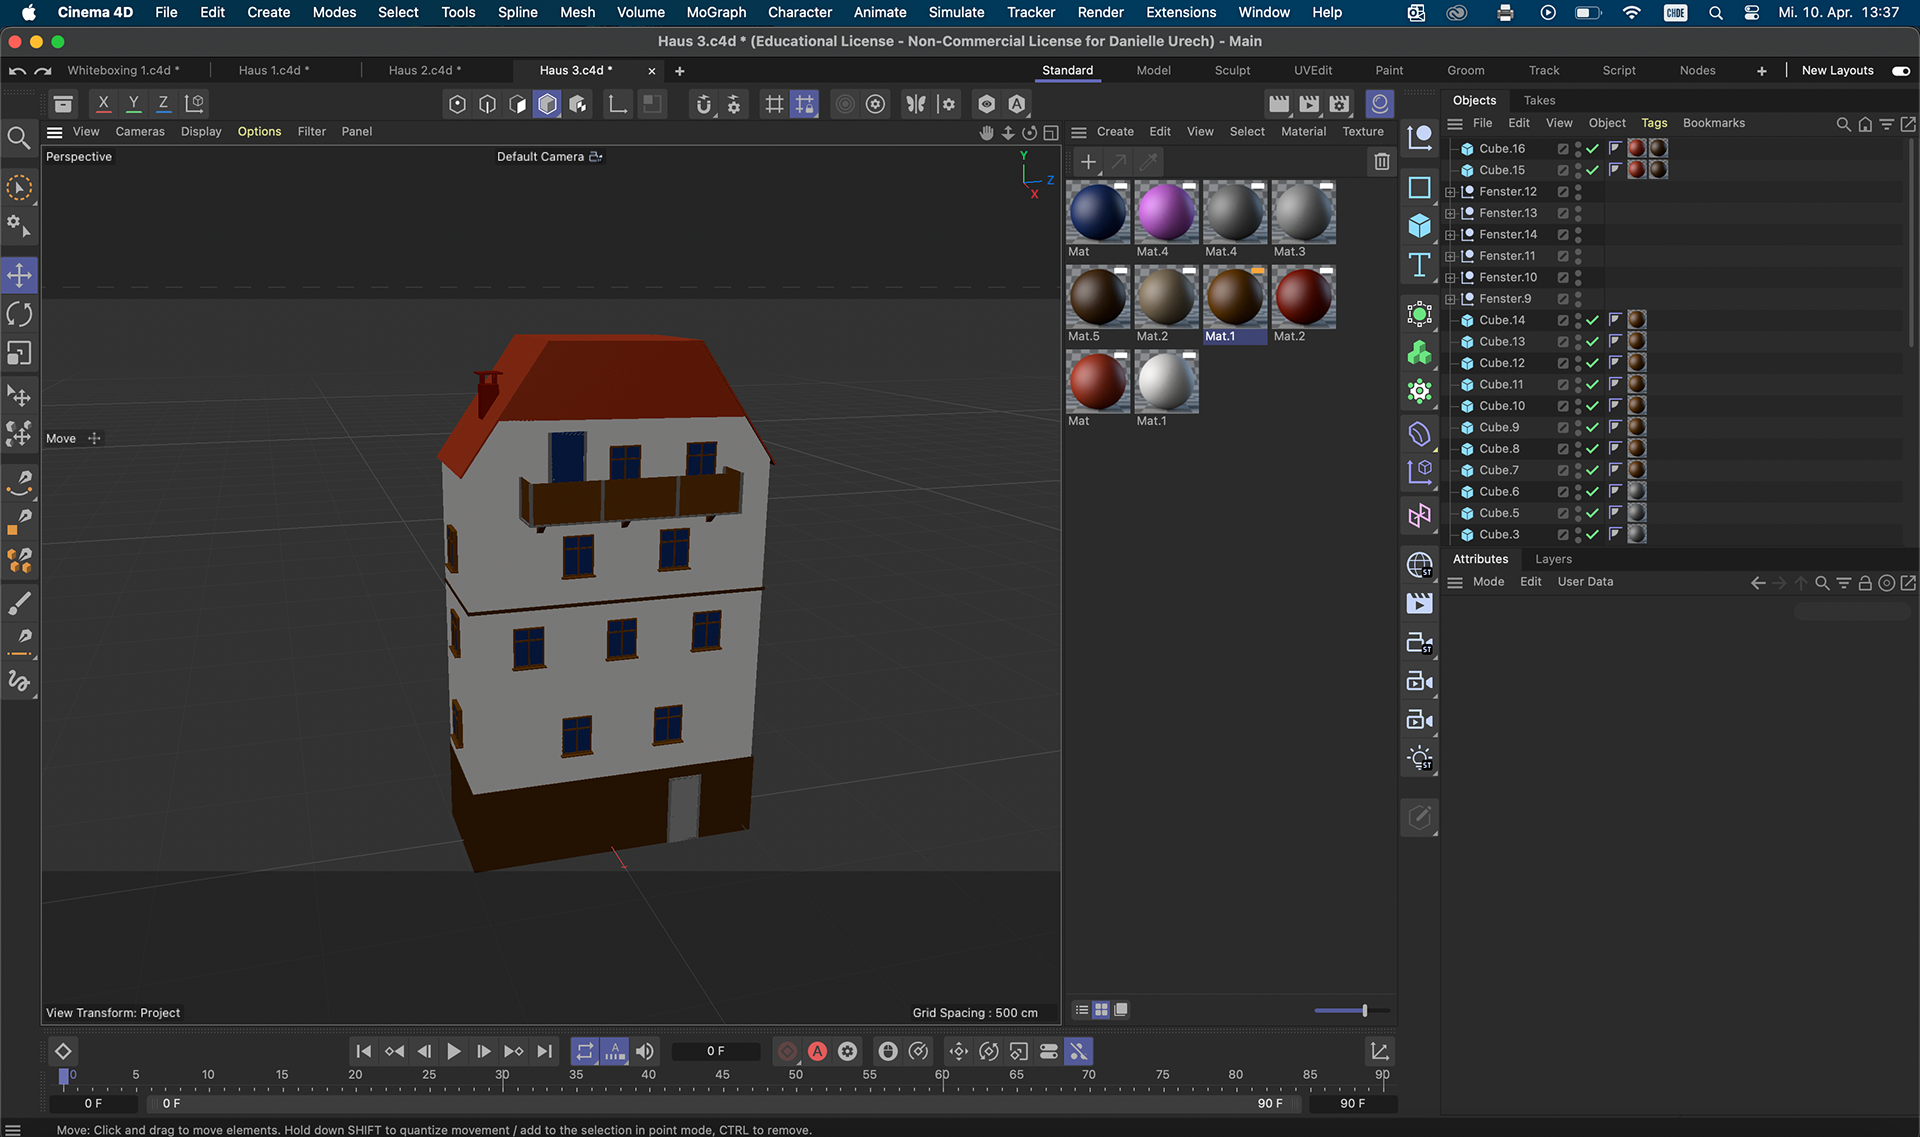
Task: Toggle Cube.14 layer visibility box
Action: pos(1563,320)
